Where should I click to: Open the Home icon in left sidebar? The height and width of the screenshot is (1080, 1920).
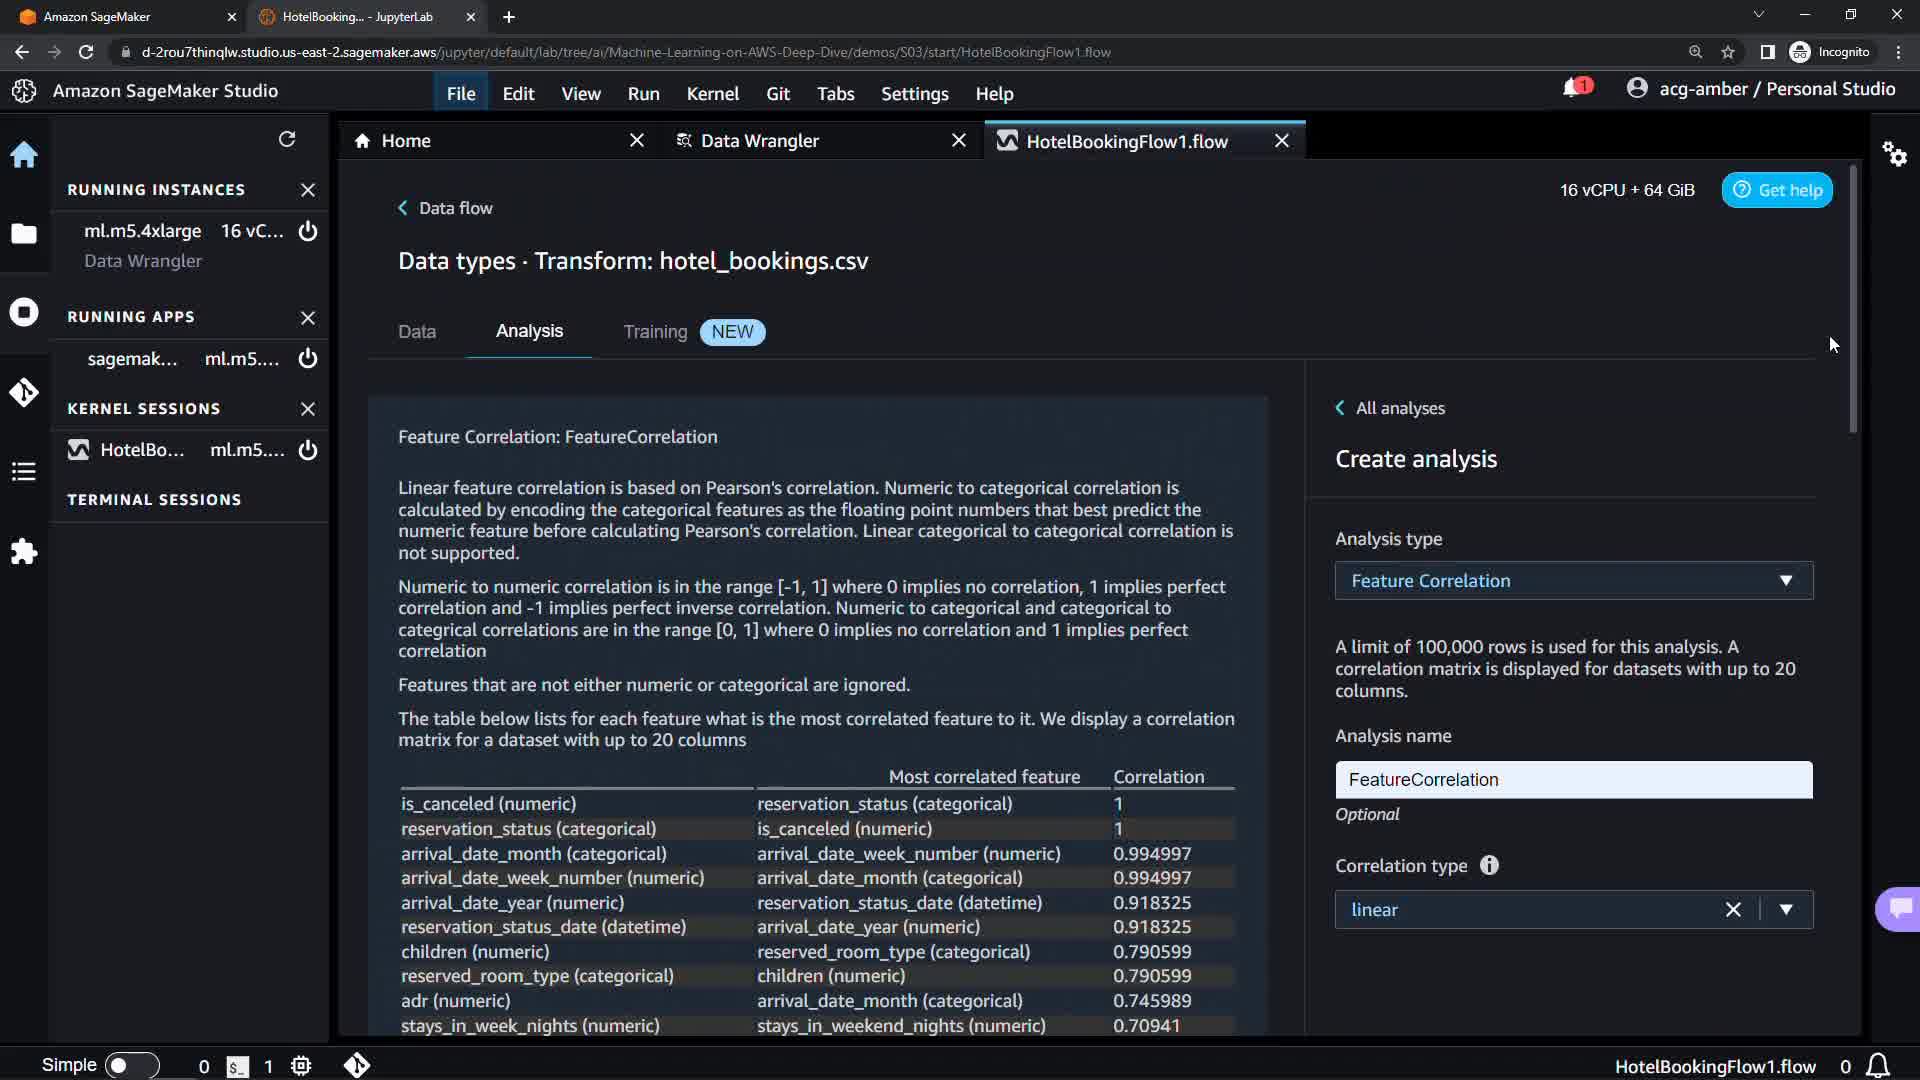click(24, 155)
